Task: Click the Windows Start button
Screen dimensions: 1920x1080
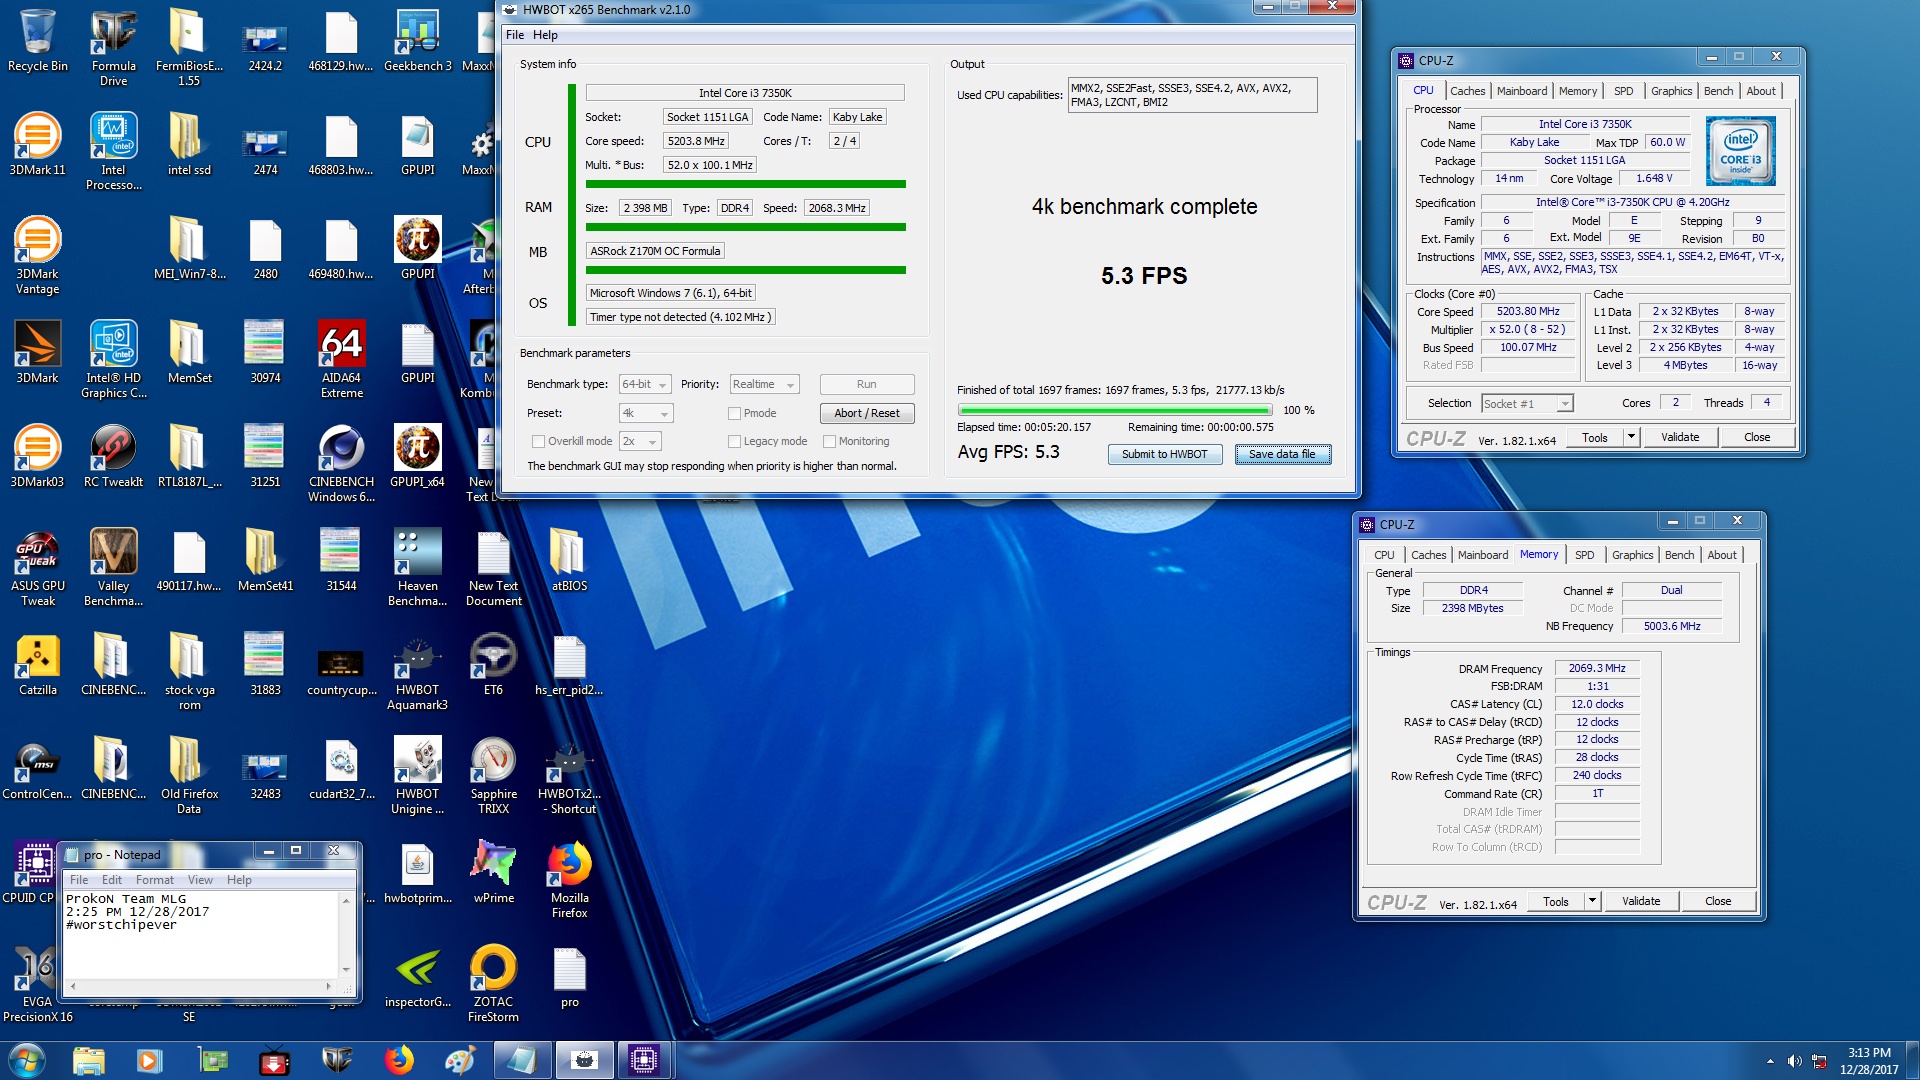Action: [x=27, y=1060]
